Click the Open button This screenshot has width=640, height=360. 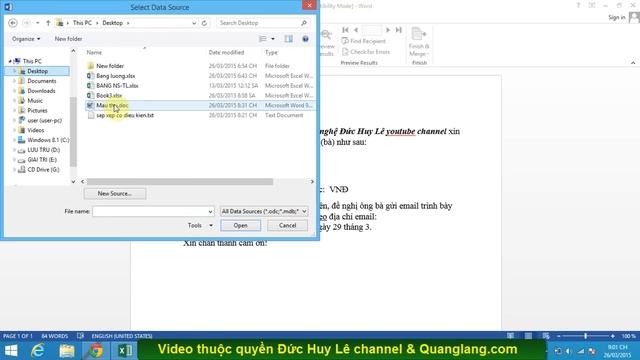pos(240,225)
